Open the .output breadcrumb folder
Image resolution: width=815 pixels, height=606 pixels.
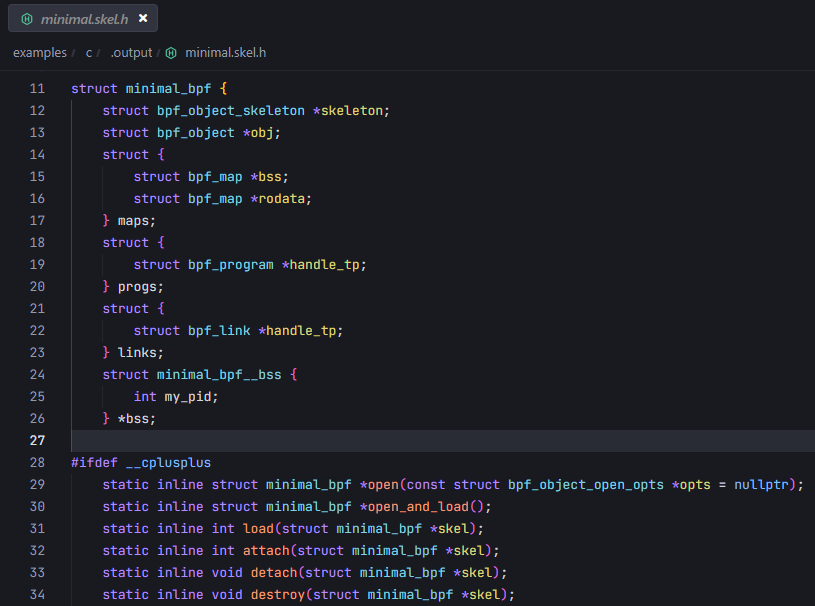132,52
